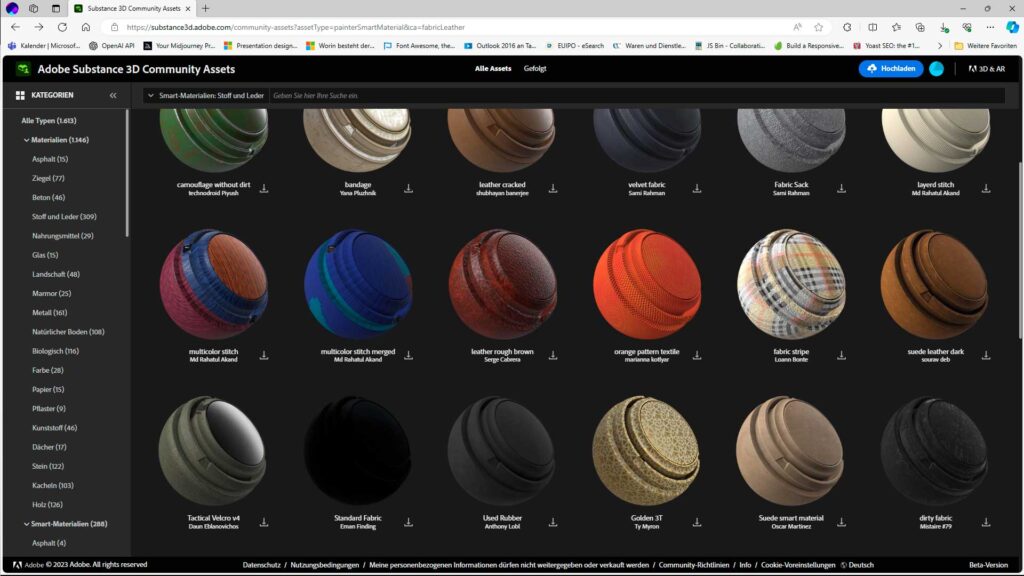Download the multicolor stitch material
The height and width of the screenshot is (576, 1024).
point(264,355)
